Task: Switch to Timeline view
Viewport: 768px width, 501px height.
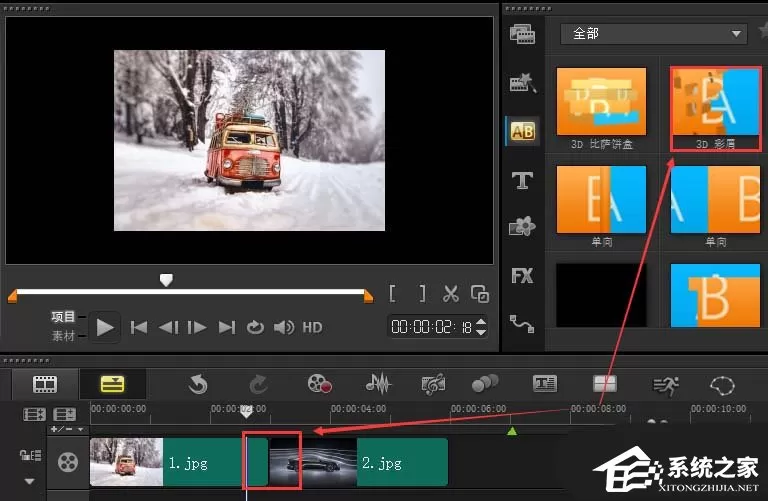Action: tap(112, 384)
